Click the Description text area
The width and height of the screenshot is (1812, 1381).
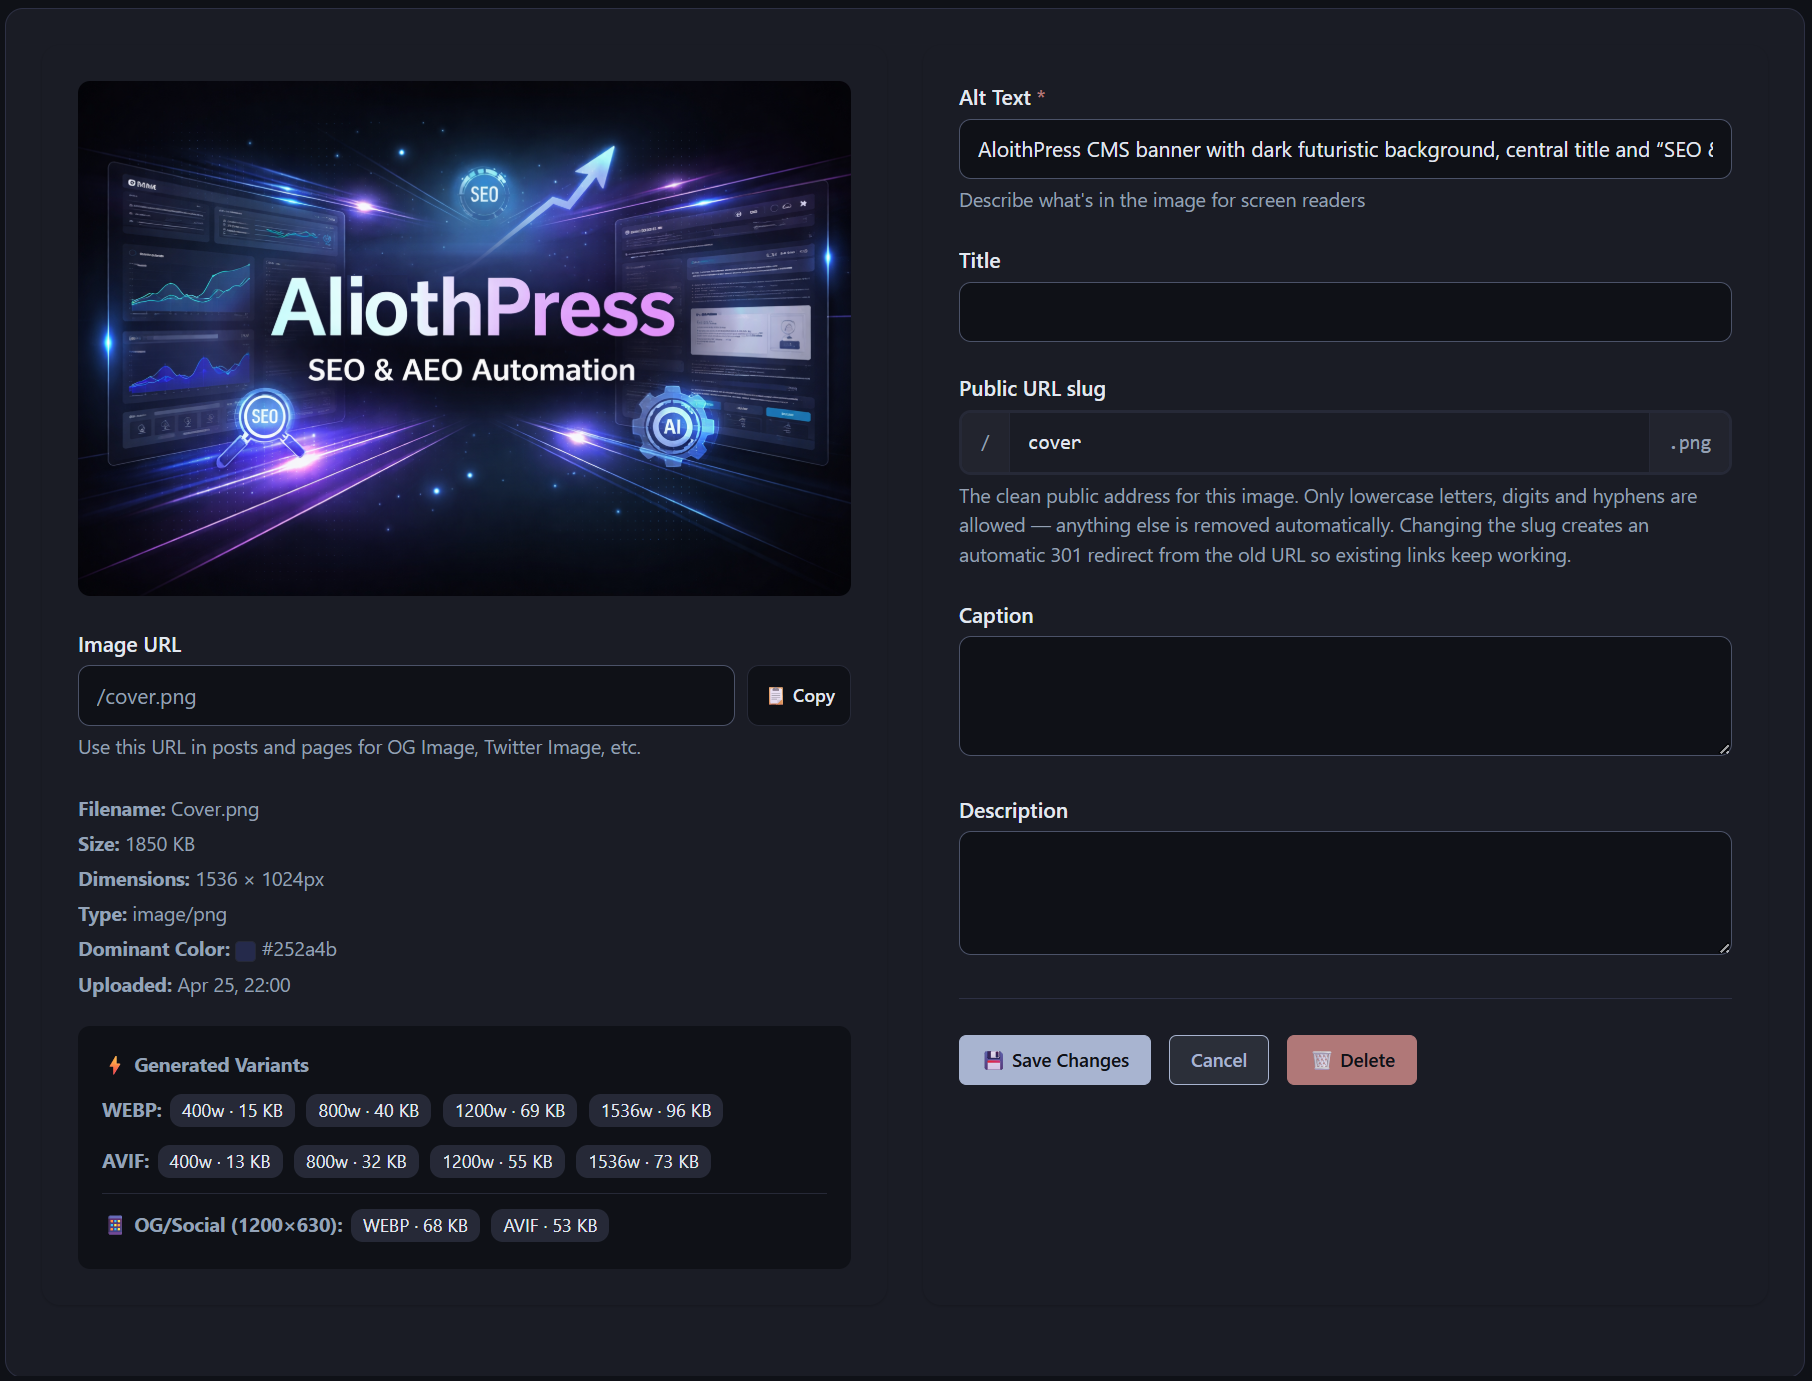(x=1345, y=893)
